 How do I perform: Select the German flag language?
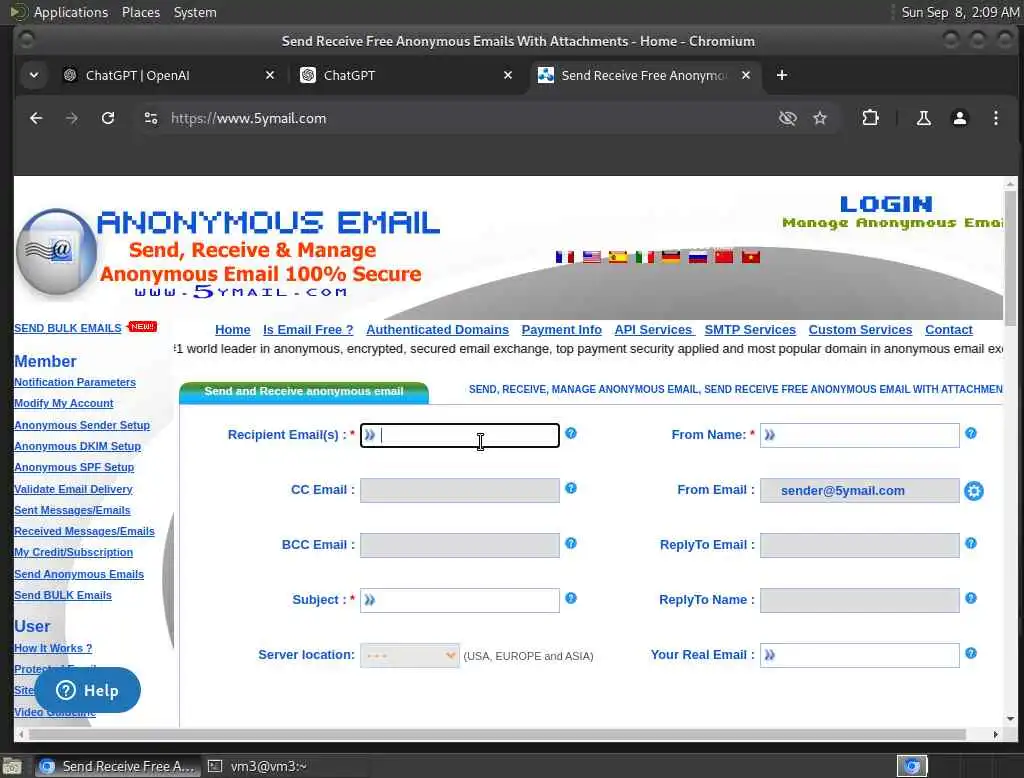click(671, 257)
